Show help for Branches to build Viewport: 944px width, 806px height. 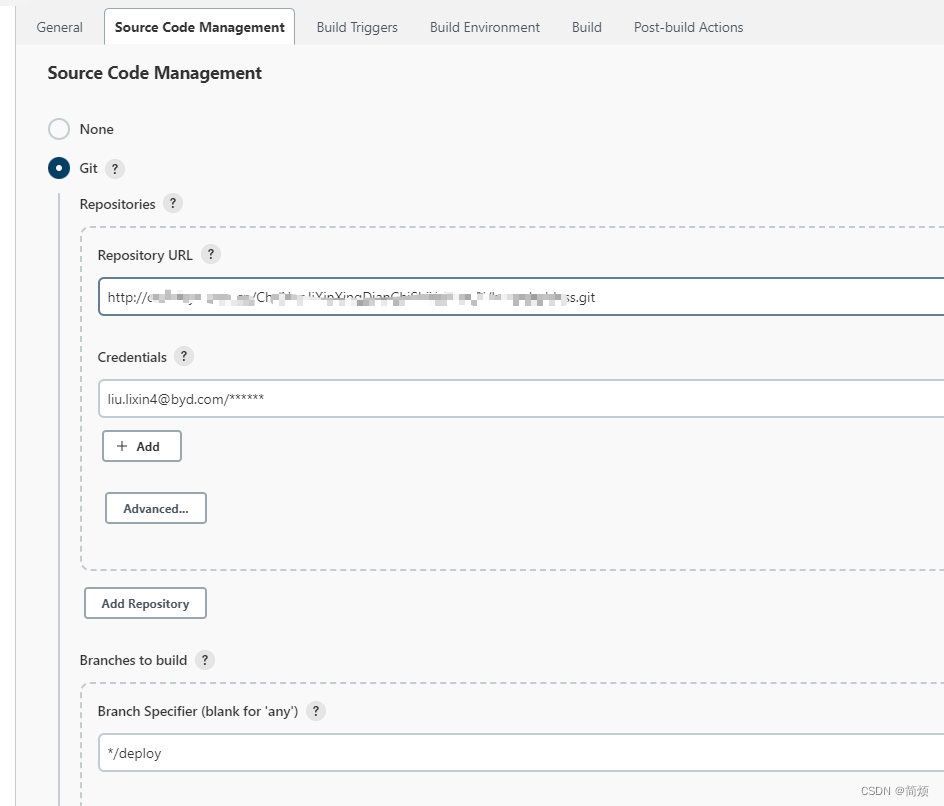204,660
